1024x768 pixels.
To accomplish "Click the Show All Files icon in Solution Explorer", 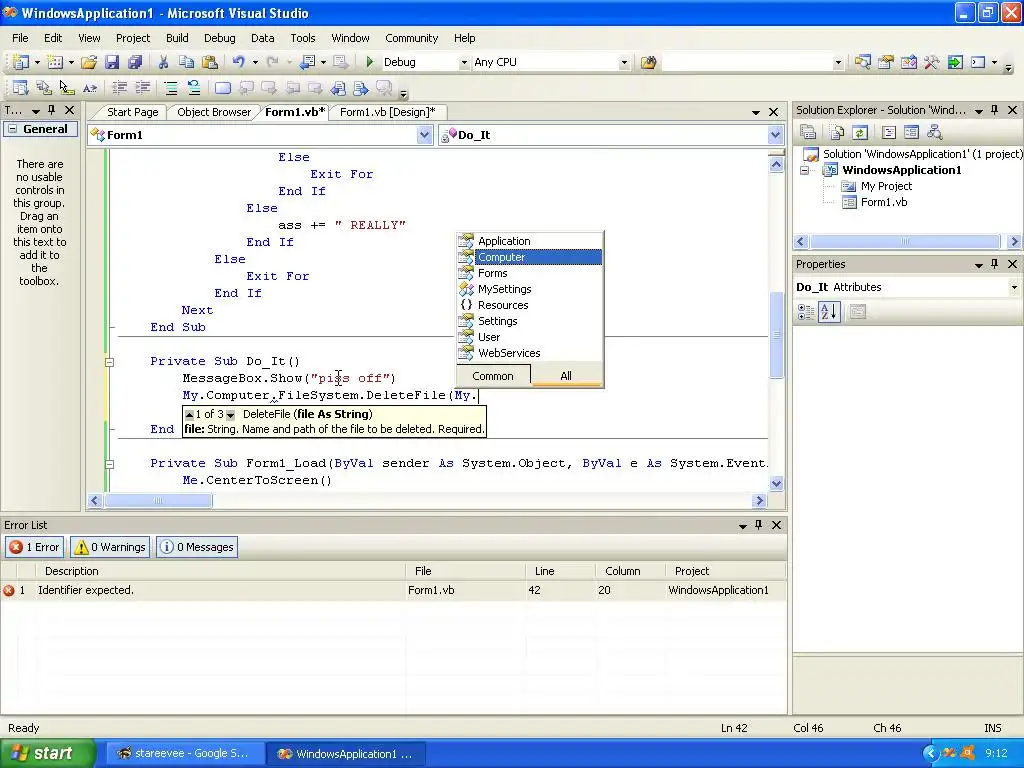I will (837, 133).
